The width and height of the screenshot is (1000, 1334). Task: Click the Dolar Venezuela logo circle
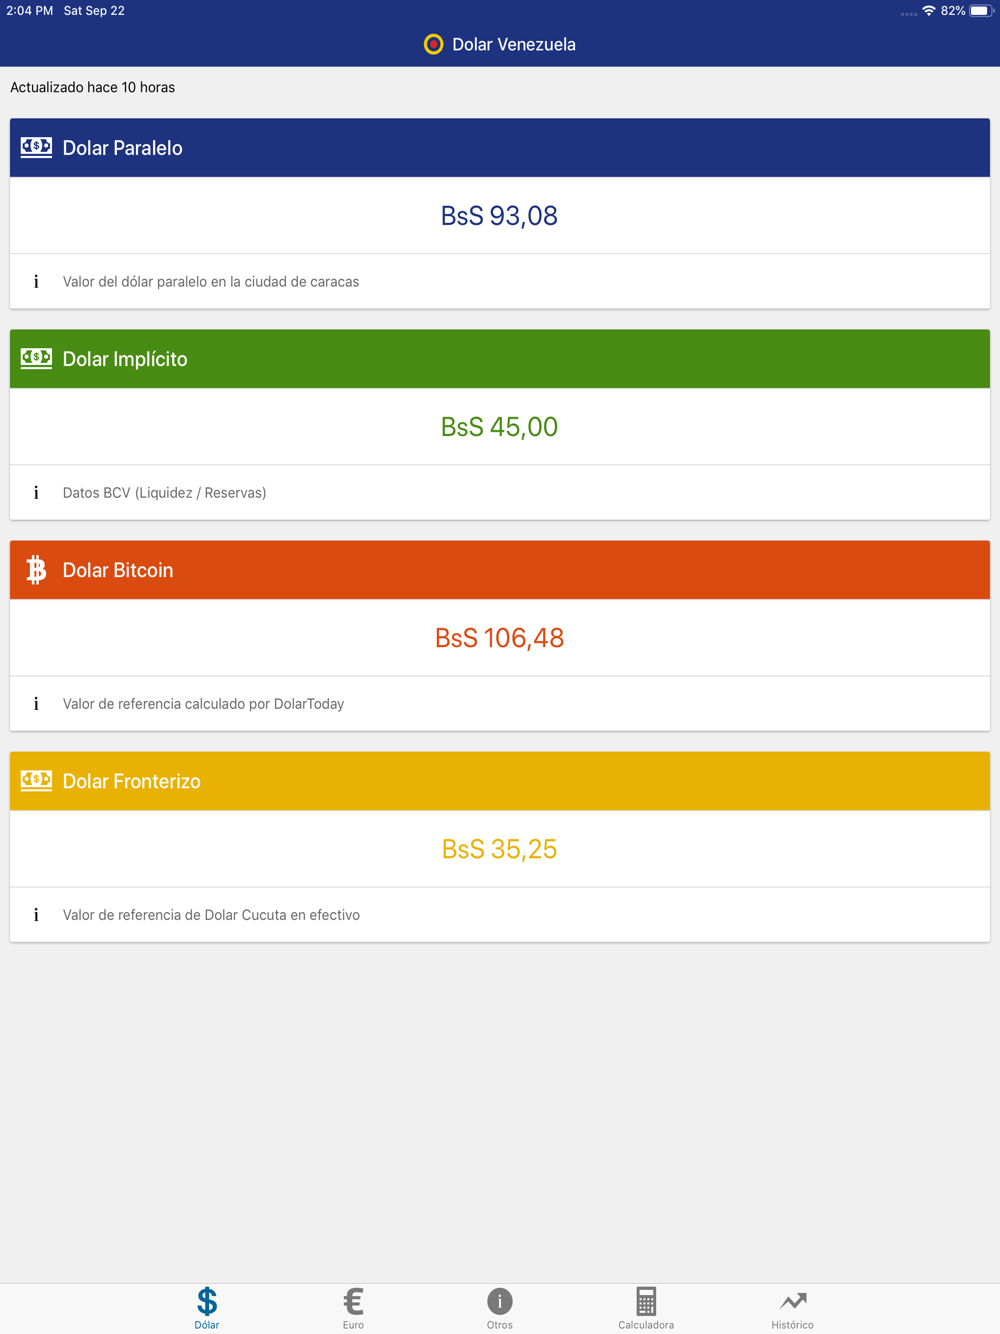tap(433, 44)
